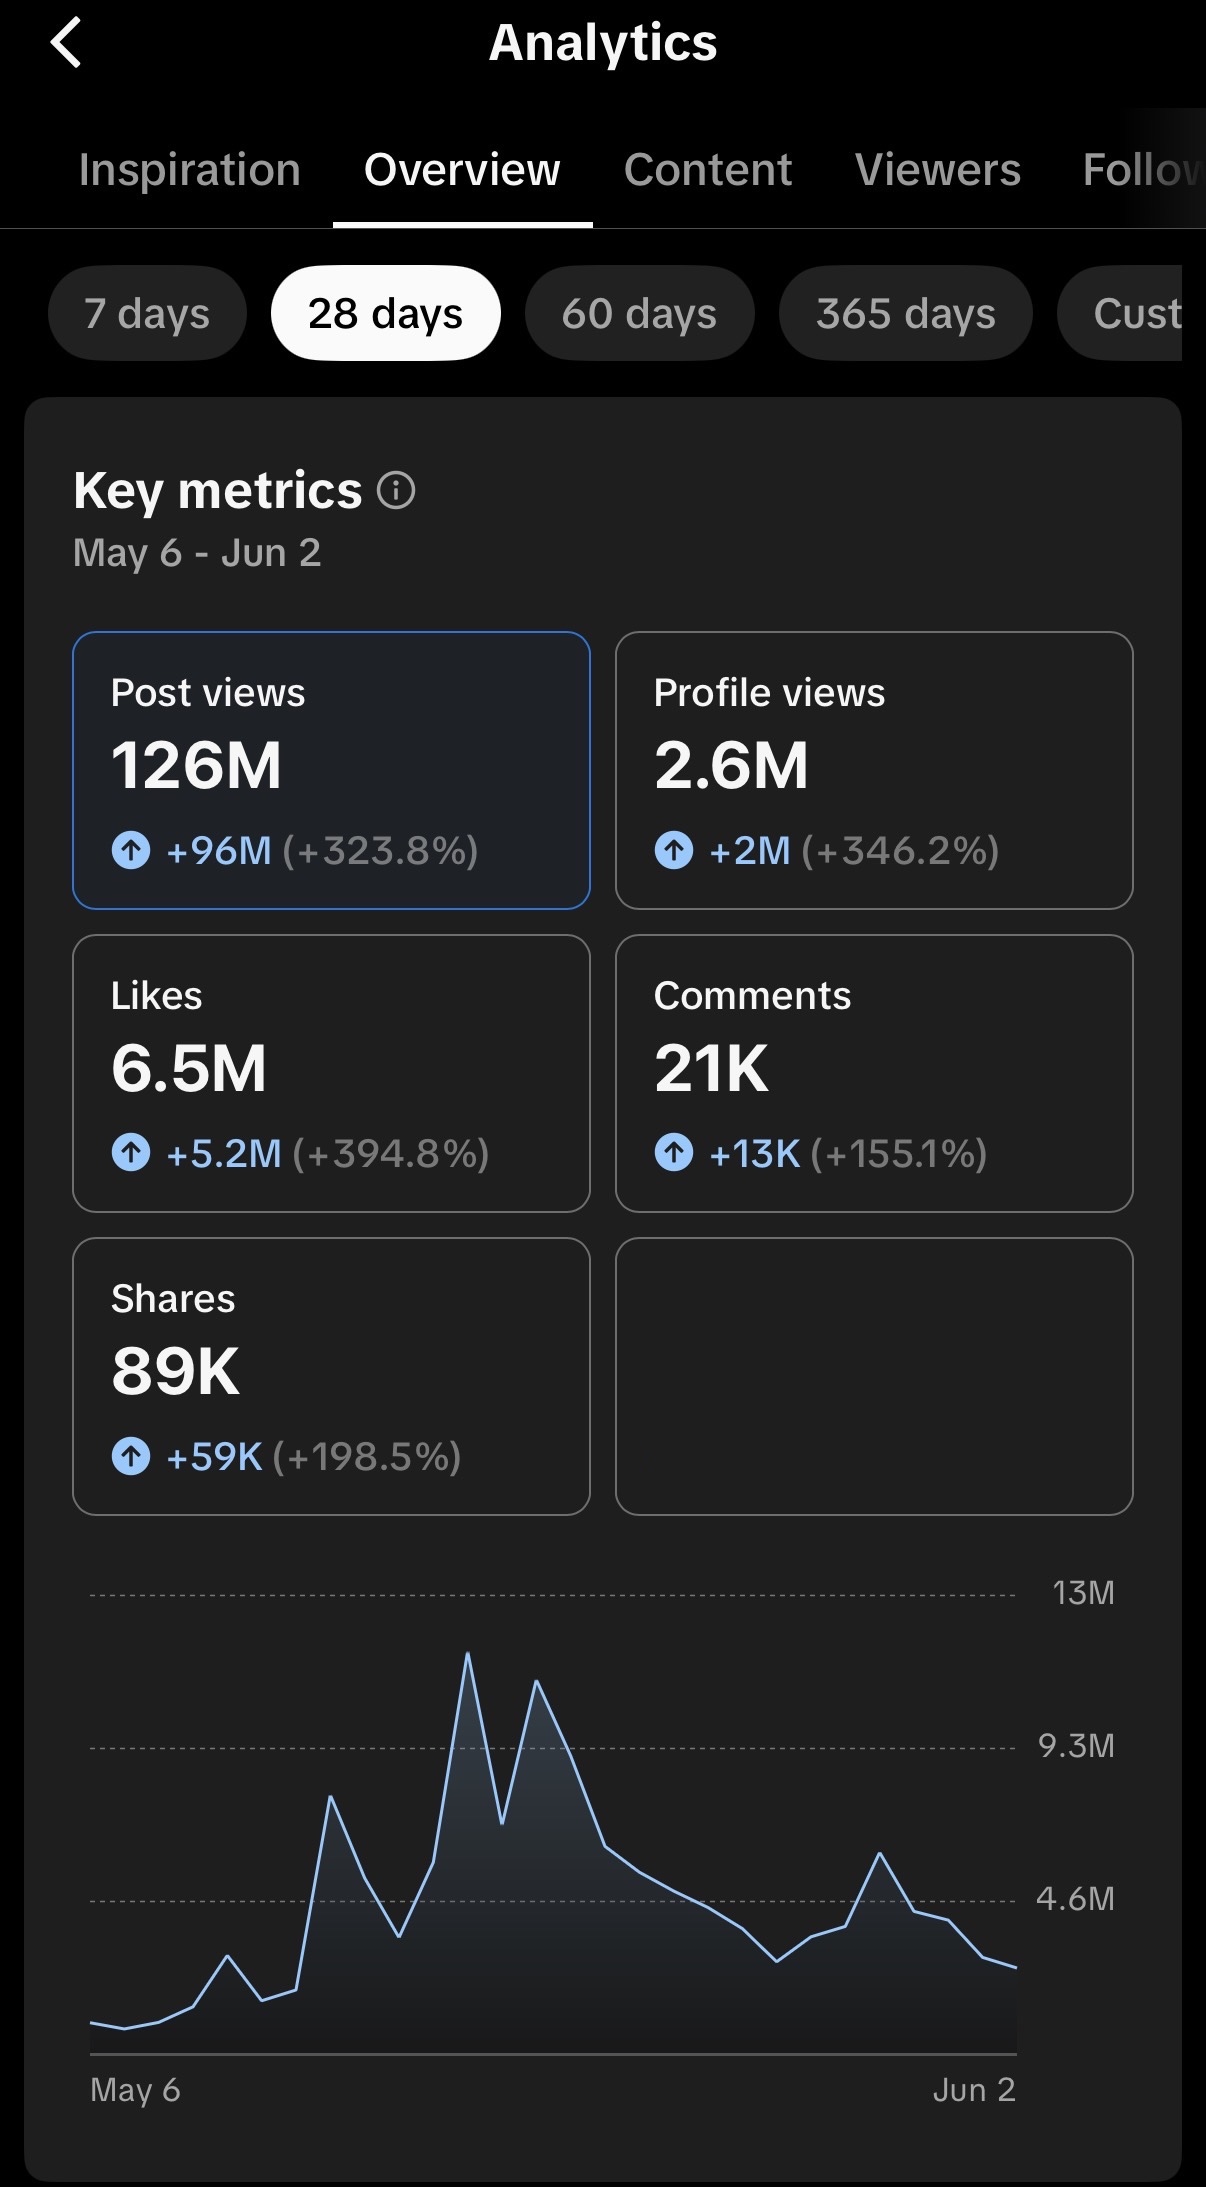The width and height of the screenshot is (1206, 2187).
Task: Pick the 365 days range
Action: [905, 313]
